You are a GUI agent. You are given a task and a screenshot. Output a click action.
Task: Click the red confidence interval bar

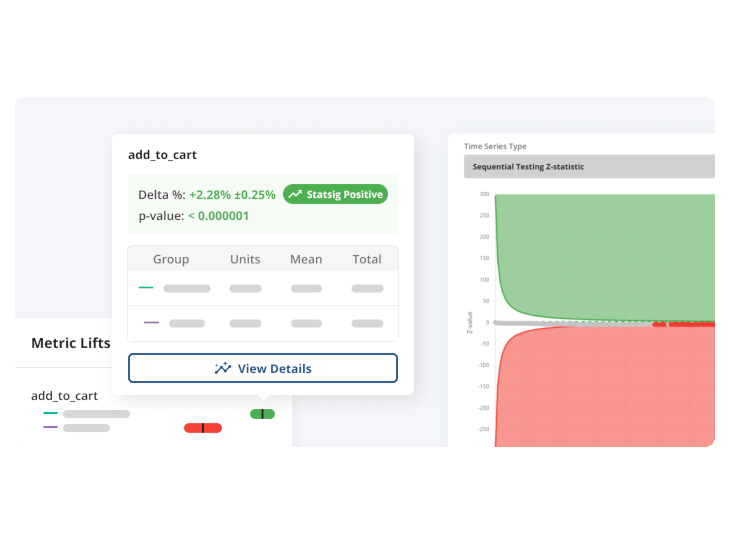tap(203, 428)
